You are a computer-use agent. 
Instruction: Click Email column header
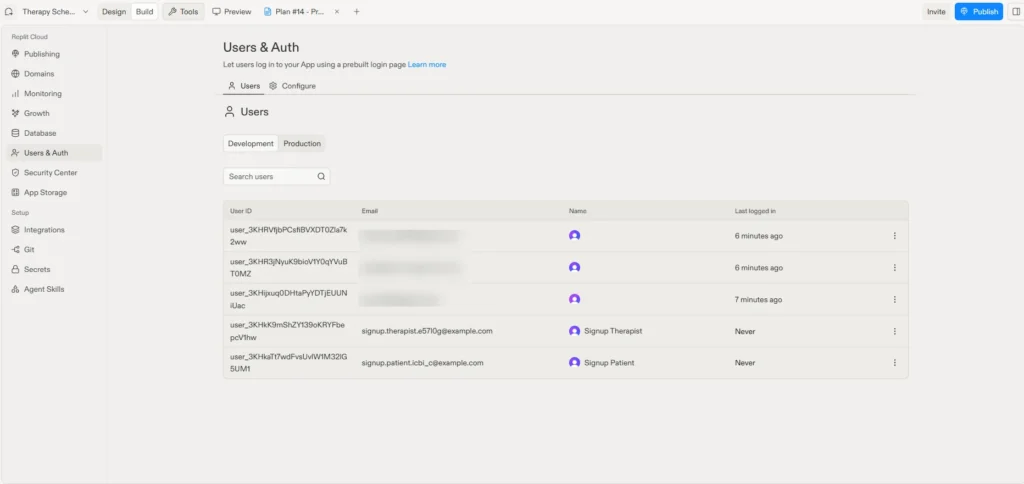pos(370,211)
